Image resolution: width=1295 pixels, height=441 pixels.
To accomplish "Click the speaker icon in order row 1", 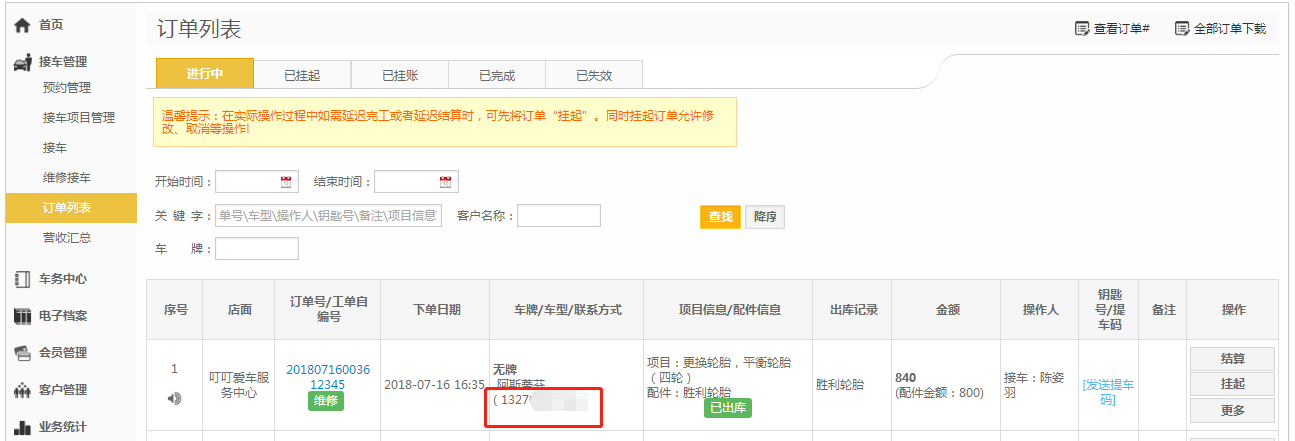I will click(175, 398).
